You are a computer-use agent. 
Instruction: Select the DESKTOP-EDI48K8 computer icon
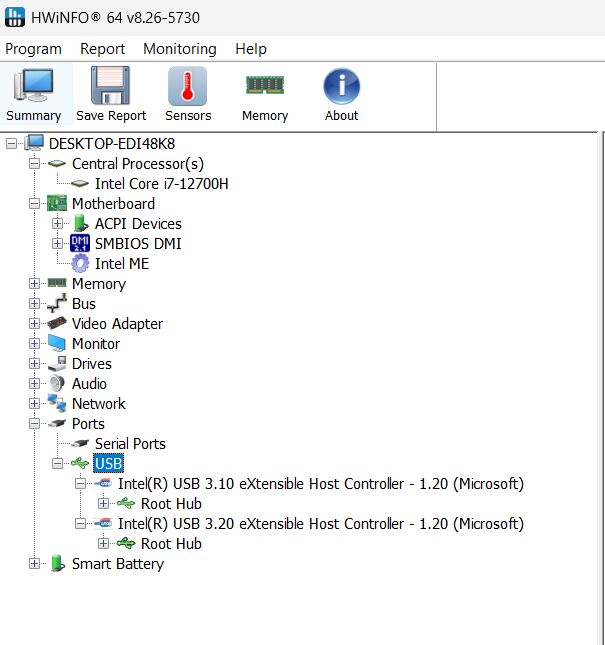coord(34,143)
